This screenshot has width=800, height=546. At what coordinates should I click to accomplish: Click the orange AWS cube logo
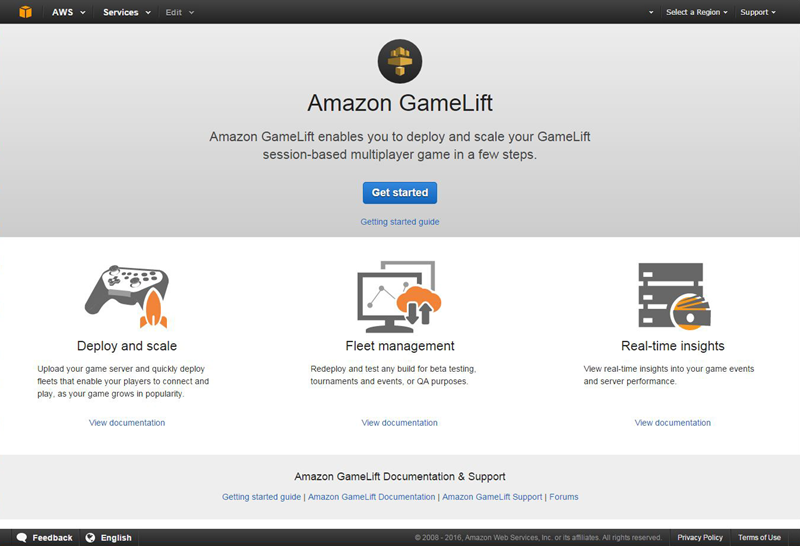[25, 12]
